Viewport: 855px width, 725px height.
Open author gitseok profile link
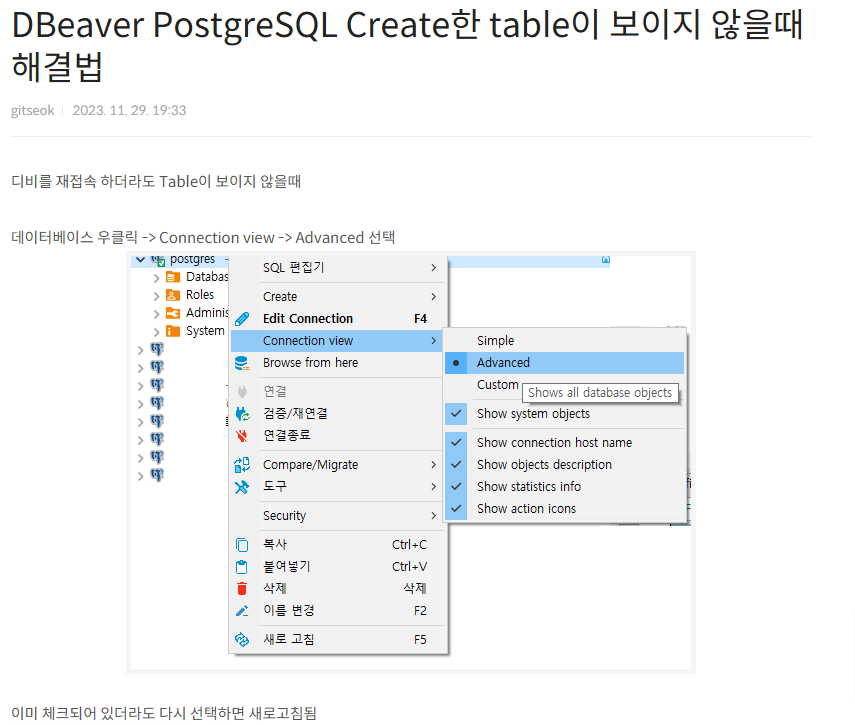tap(33, 110)
